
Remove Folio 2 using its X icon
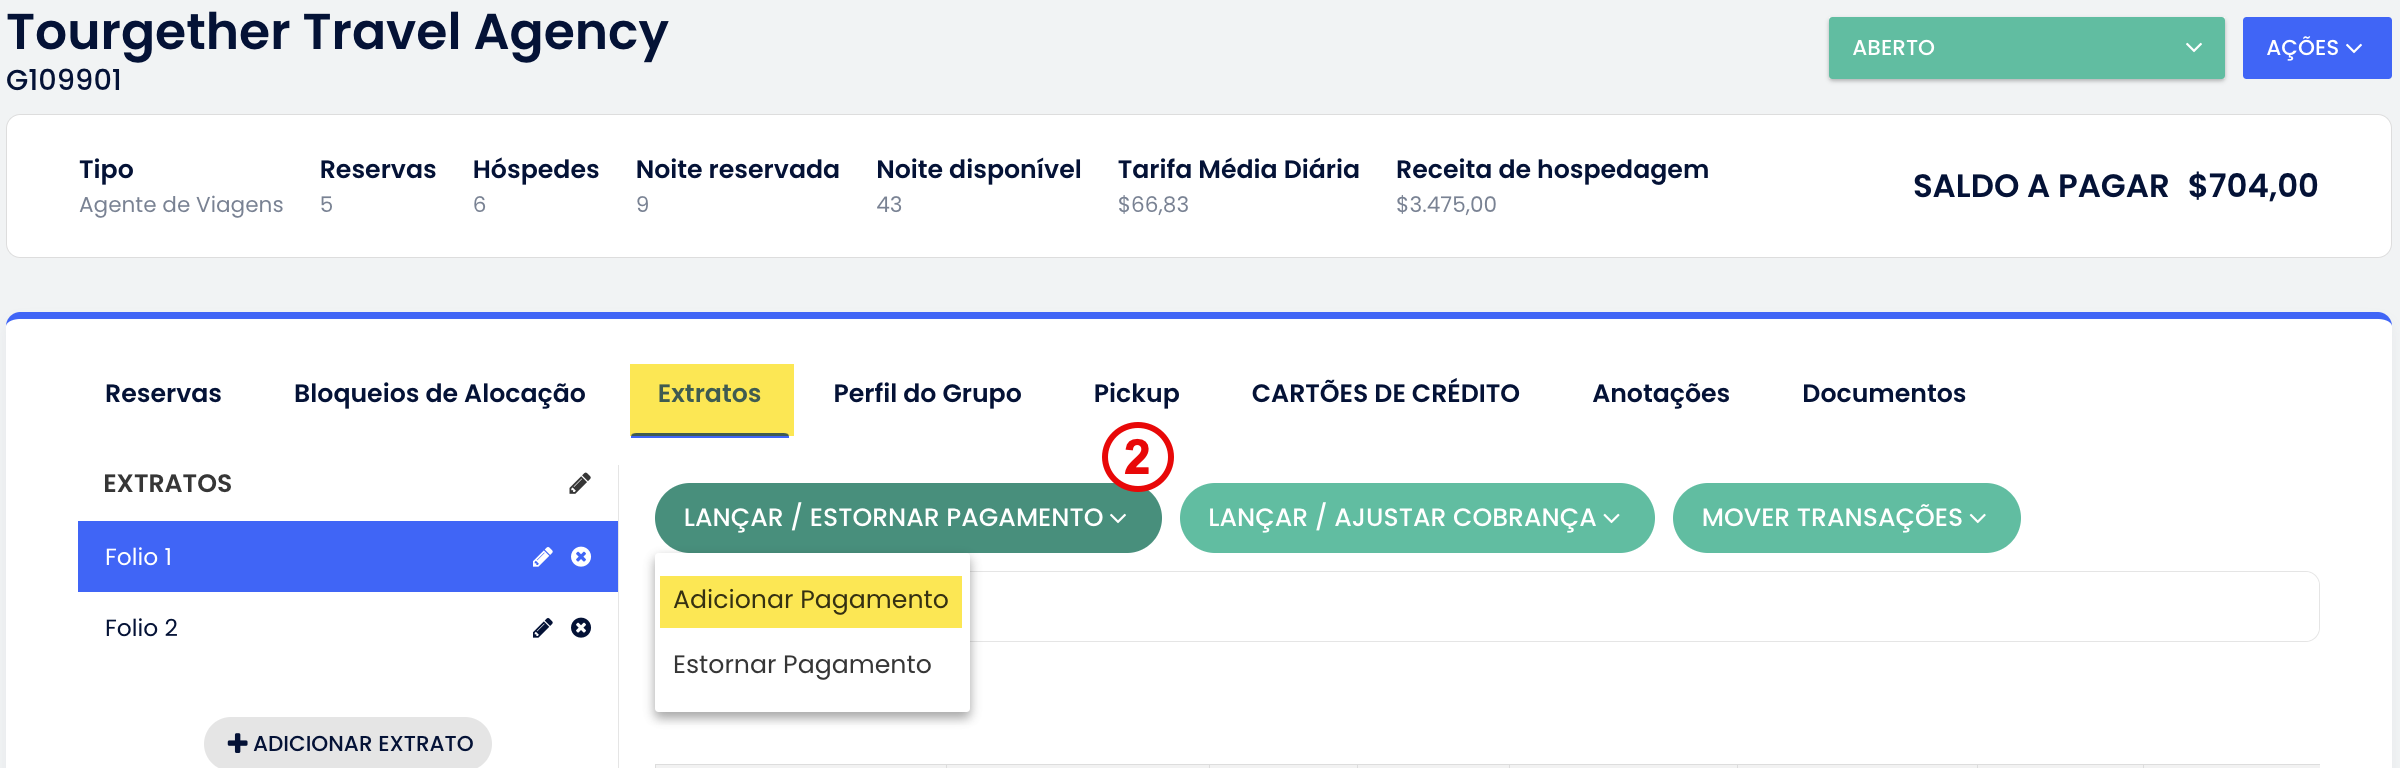pos(581,628)
